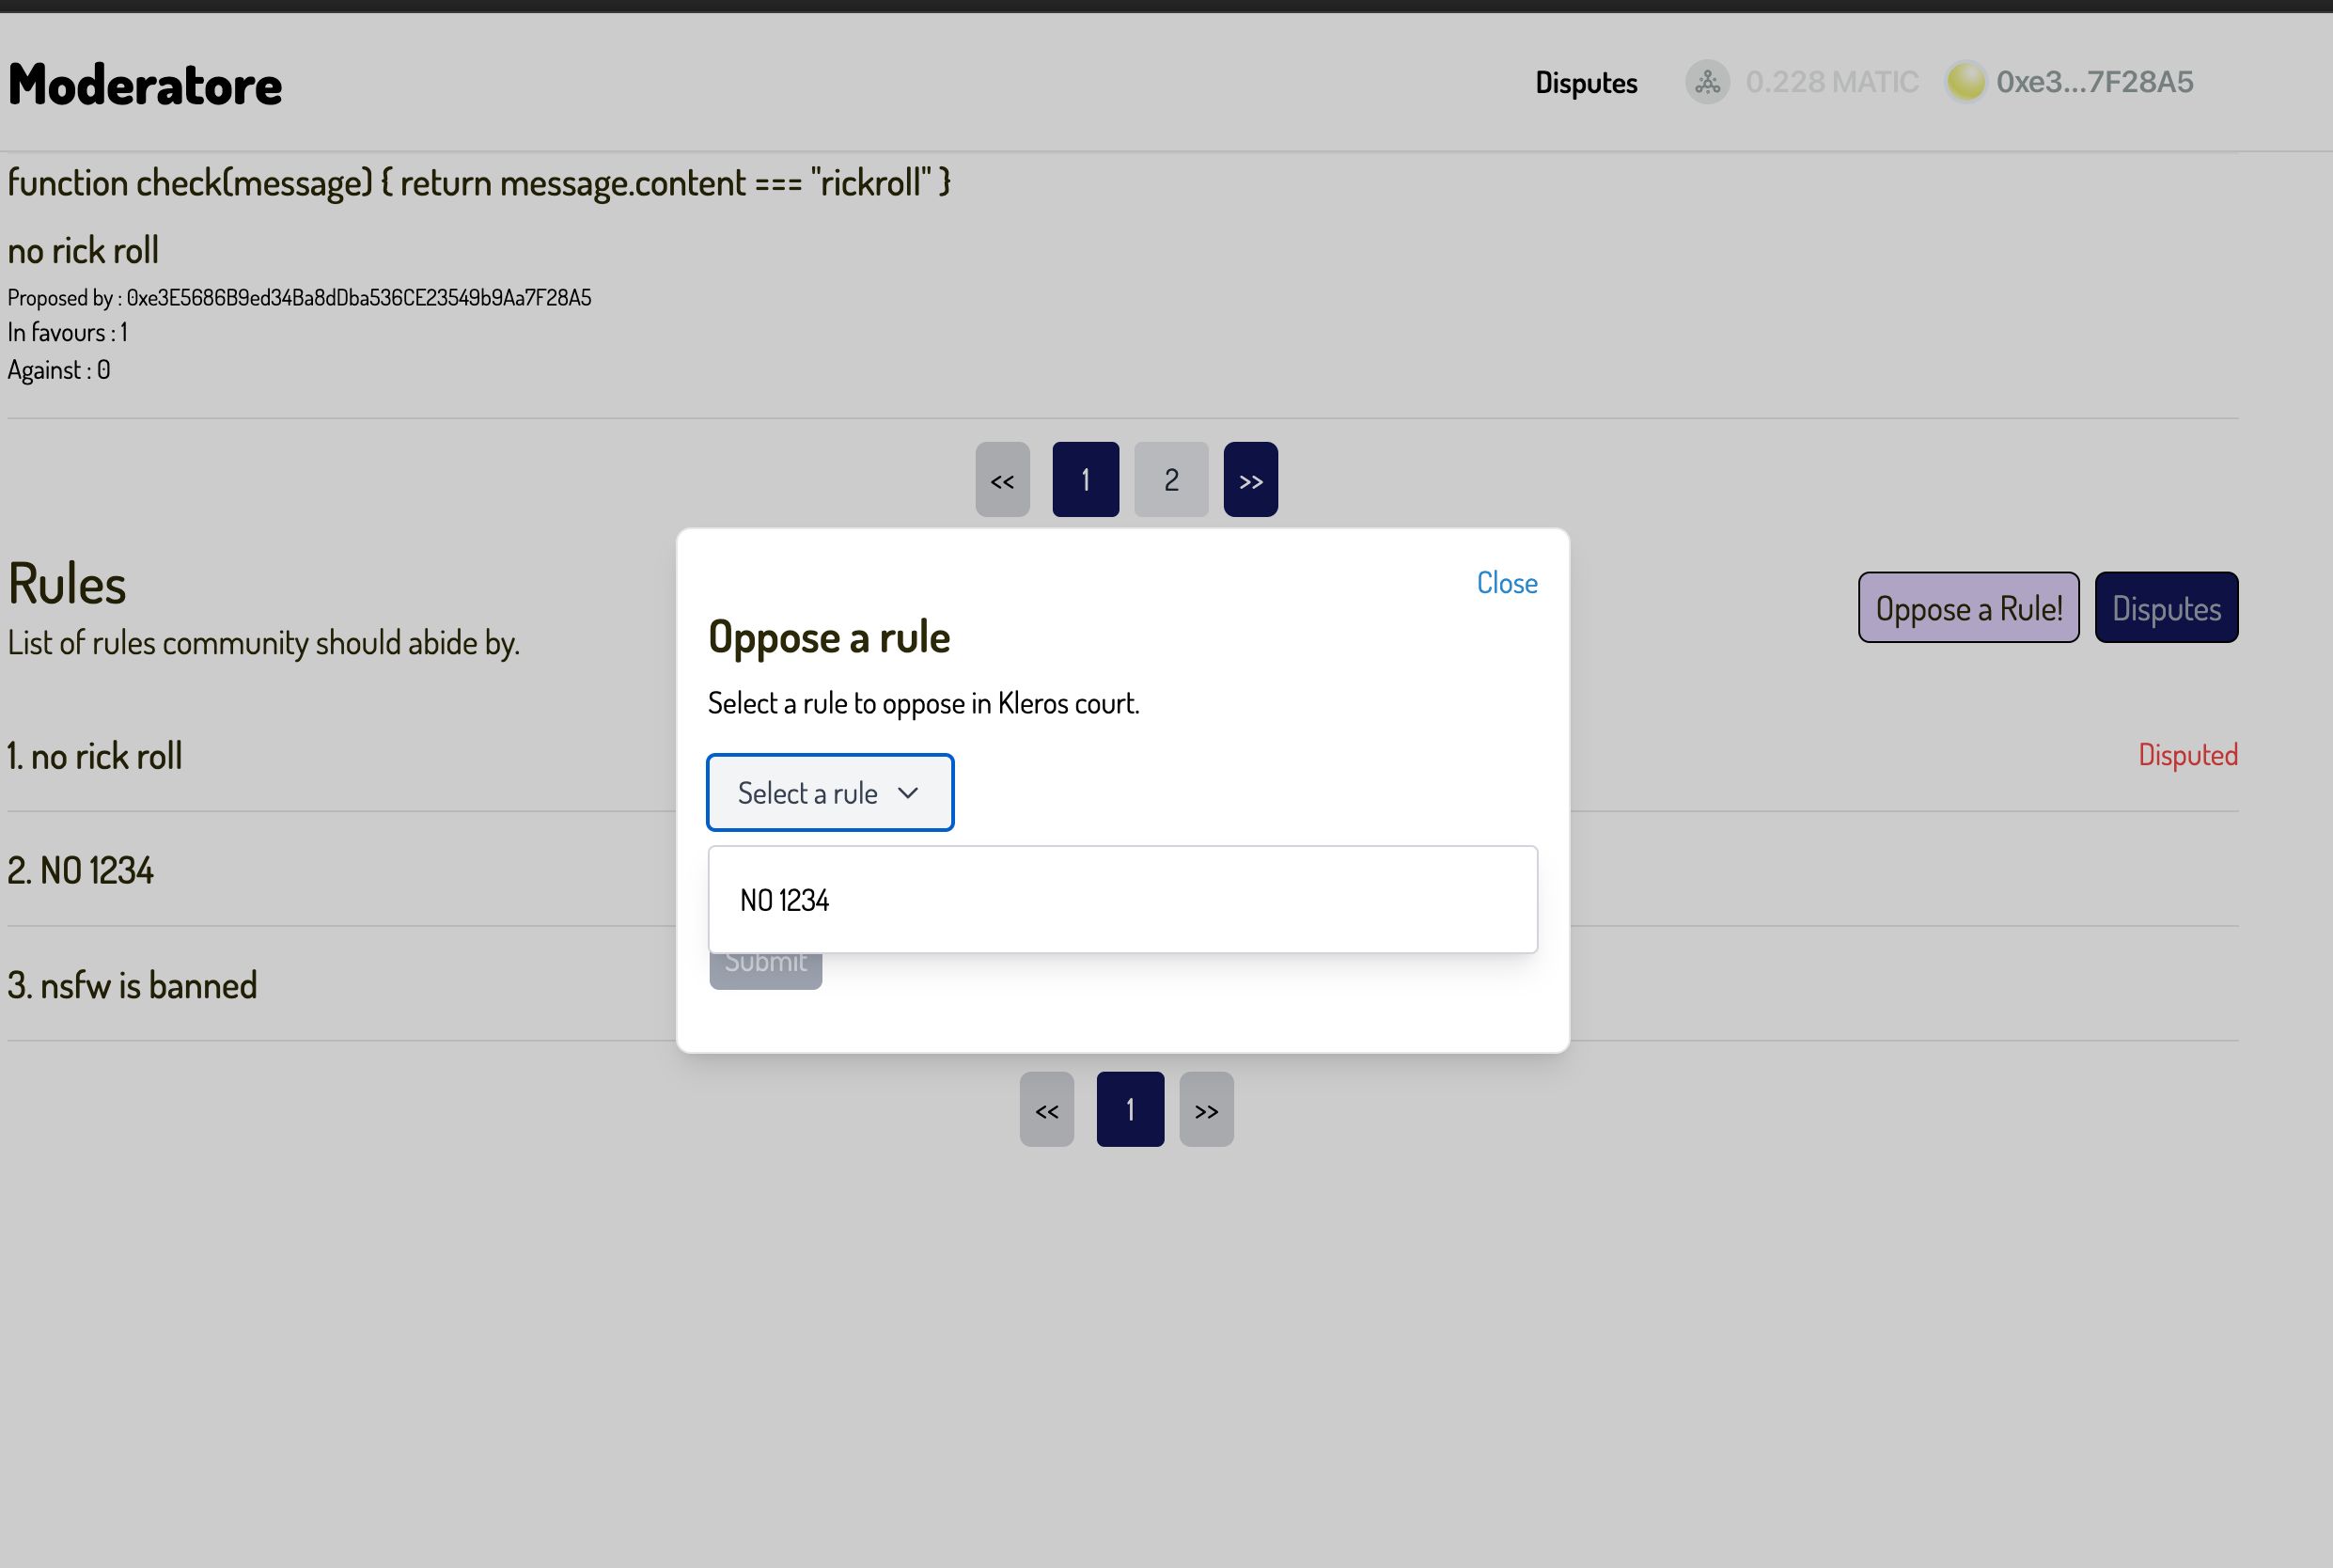Image resolution: width=2333 pixels, height=1568 pixels.
Task: Toggle page 1 in top navigation
Action: pos(1086,478)
